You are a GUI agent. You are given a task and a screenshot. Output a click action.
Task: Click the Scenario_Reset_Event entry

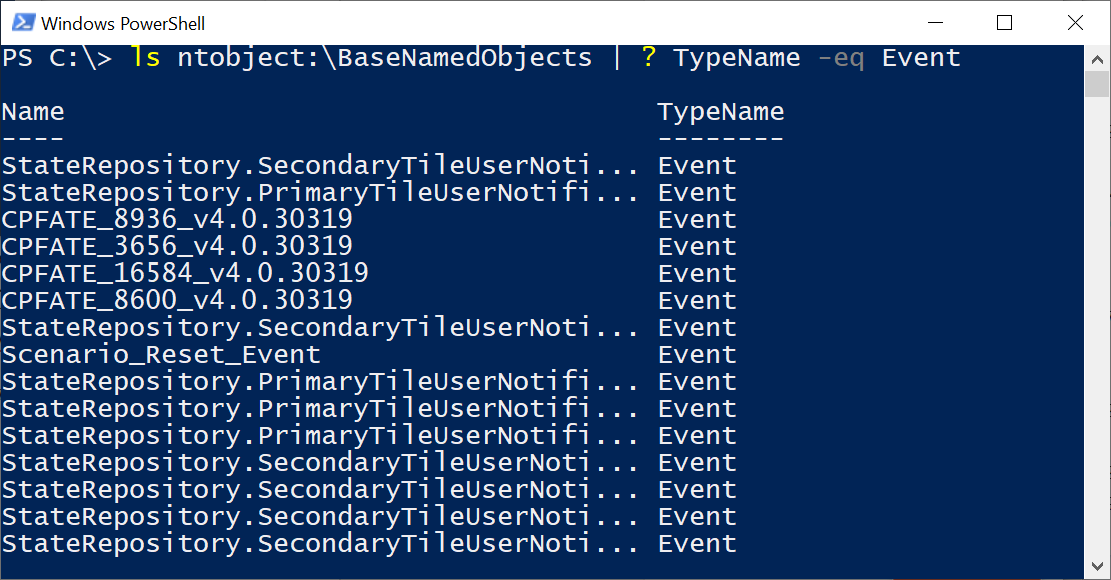(161, 354)
